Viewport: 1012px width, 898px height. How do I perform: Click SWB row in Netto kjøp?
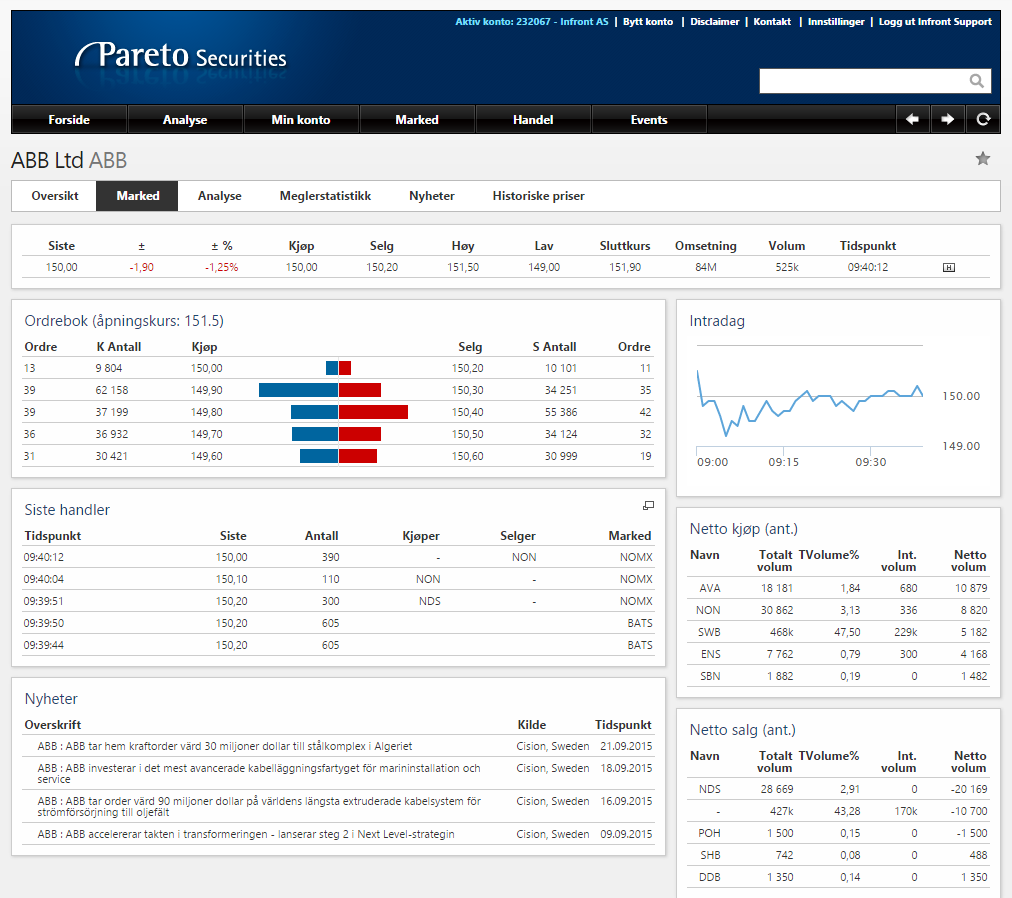[838, 632]
